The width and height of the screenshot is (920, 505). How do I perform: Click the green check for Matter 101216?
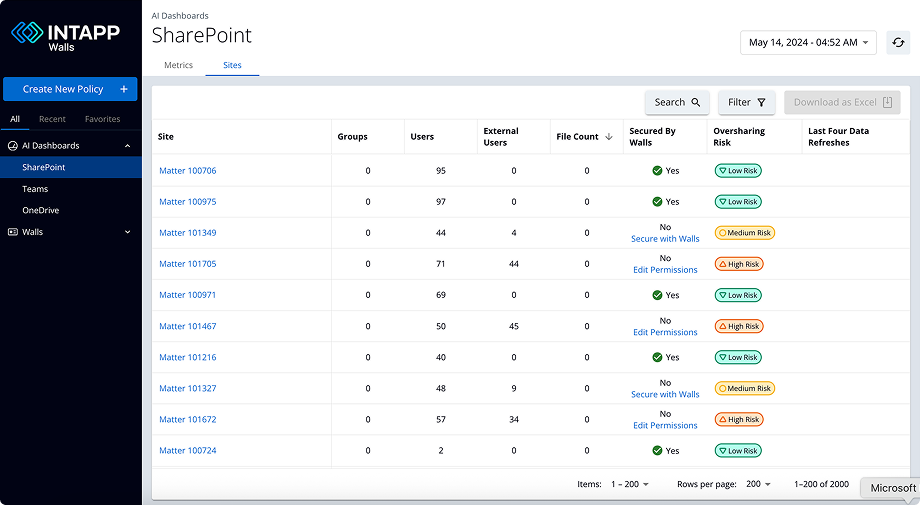click(x=657, y=357)
